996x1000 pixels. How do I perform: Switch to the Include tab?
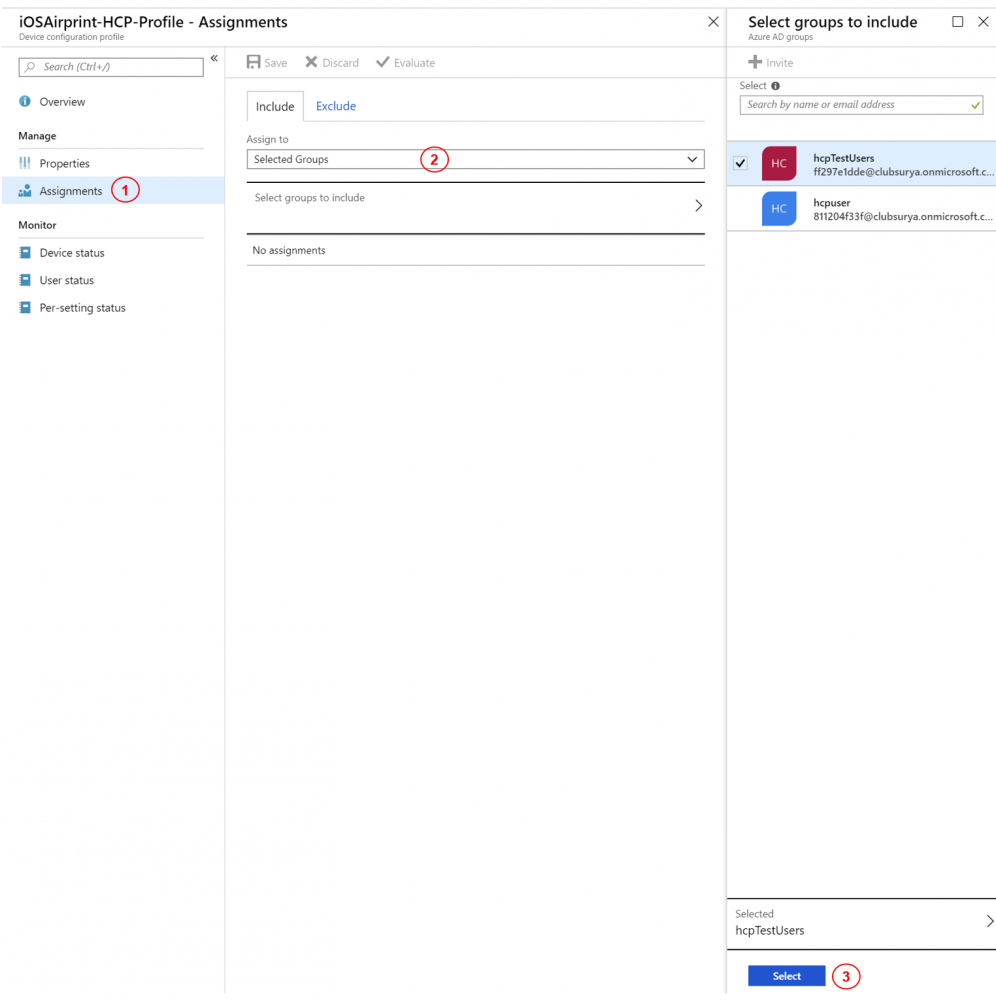[x=275, y=107]
